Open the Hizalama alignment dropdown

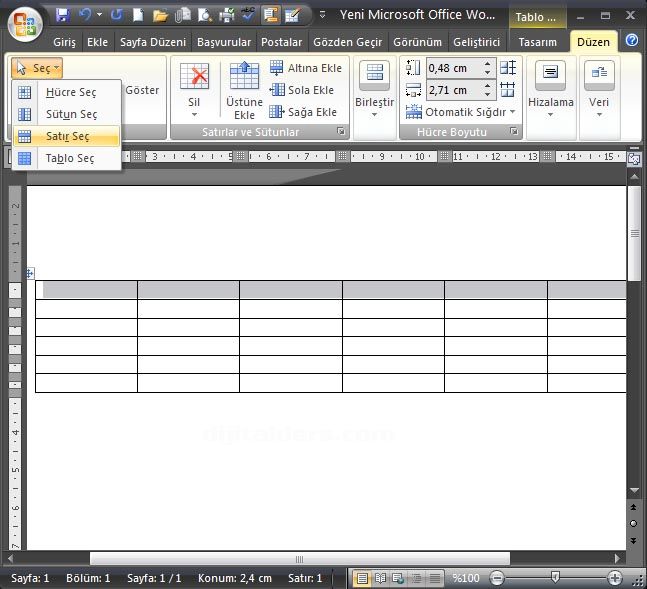click(550, 90)
